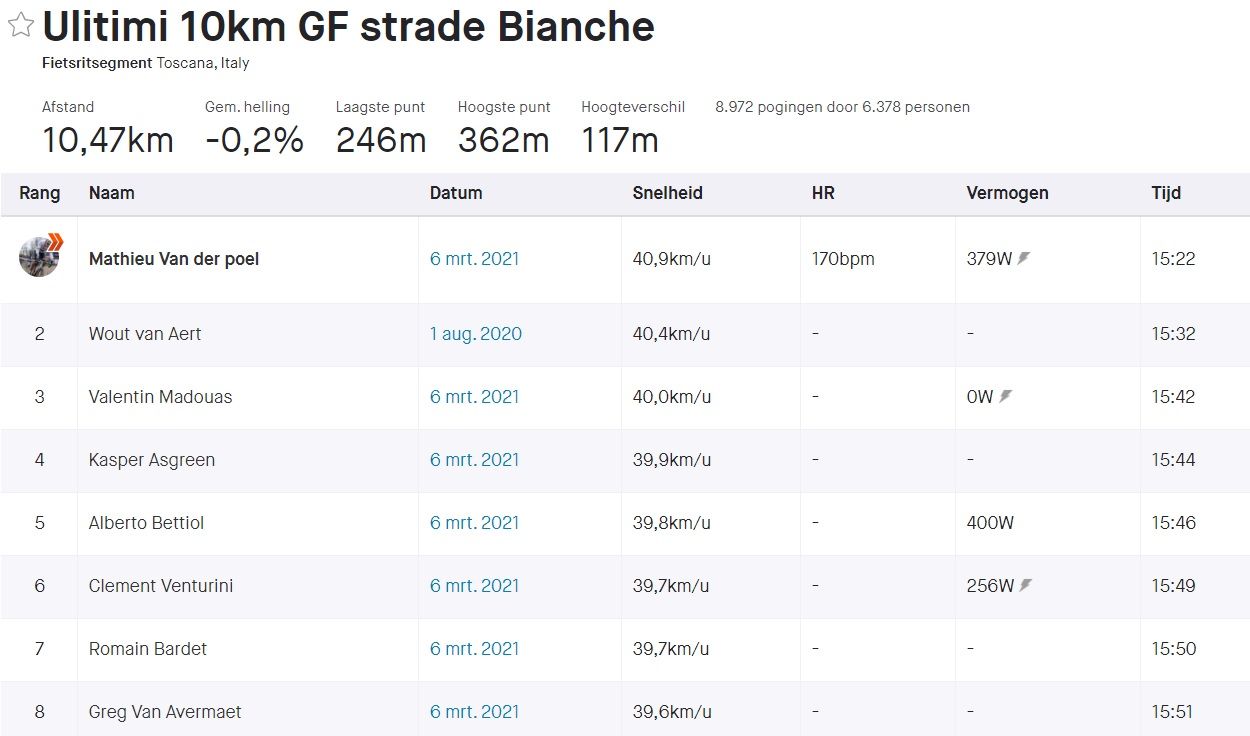The width and height of the screenshot is (1250, 736).
Task: Open Mathieu Van der Poel's profile photo
Action: click(x=38, y=257)
